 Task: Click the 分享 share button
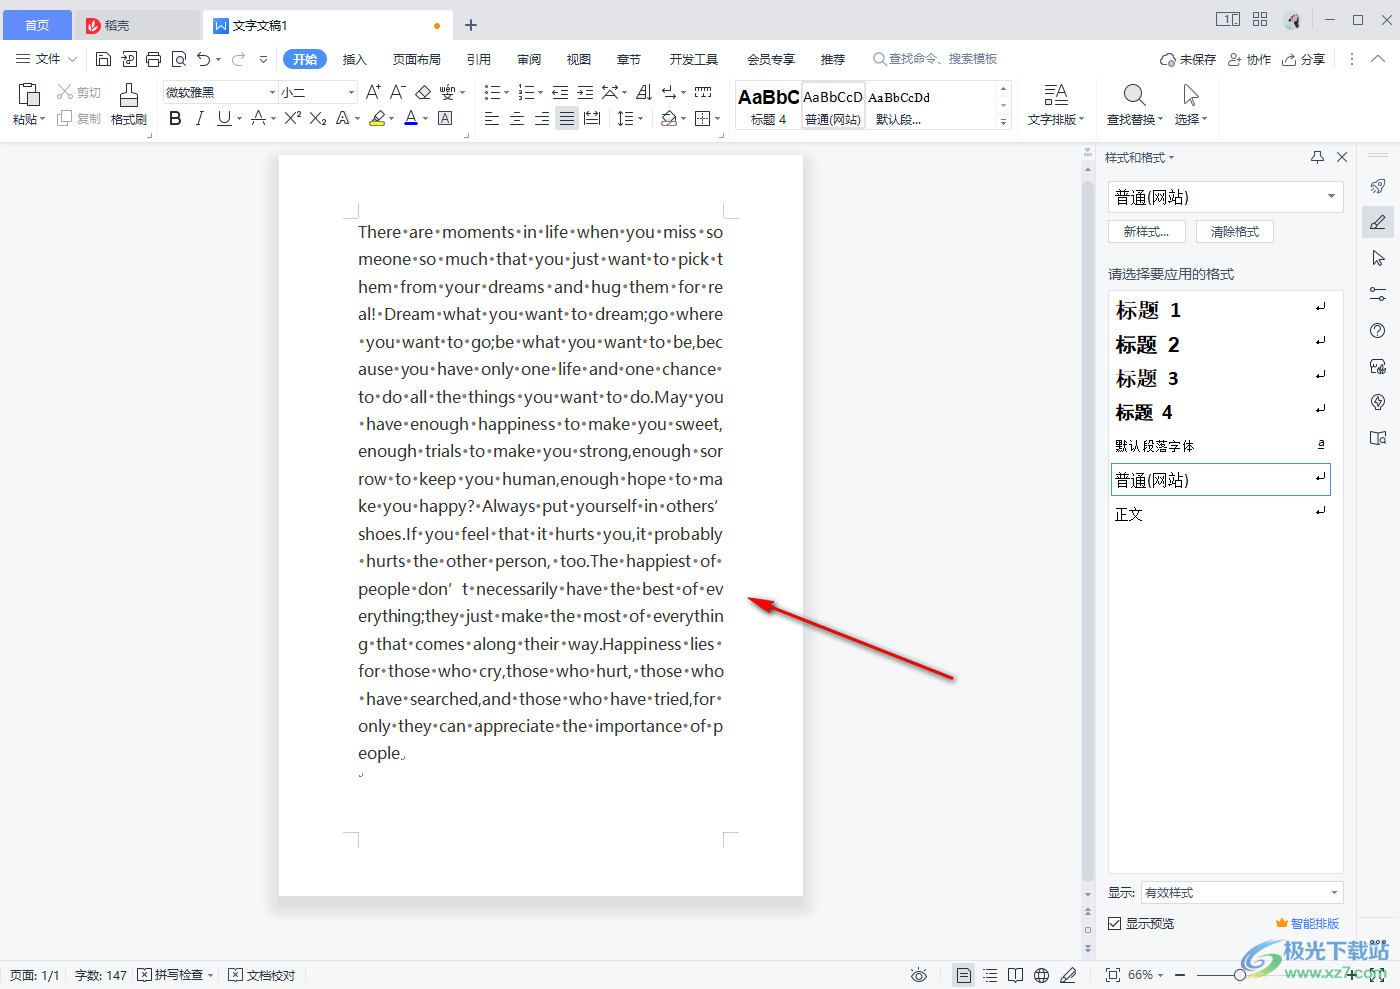[x=1304, y=59]
